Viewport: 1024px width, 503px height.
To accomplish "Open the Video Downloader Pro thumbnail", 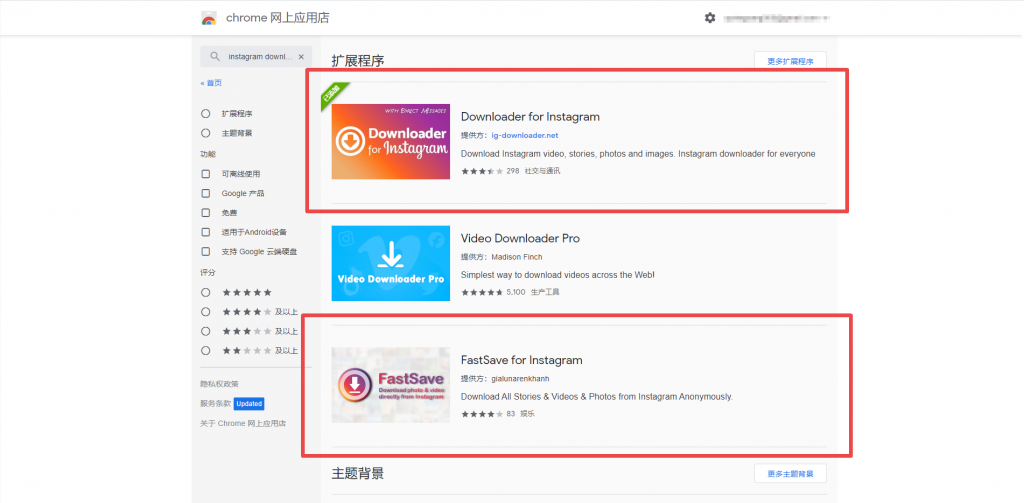I will tap(391, 263).
